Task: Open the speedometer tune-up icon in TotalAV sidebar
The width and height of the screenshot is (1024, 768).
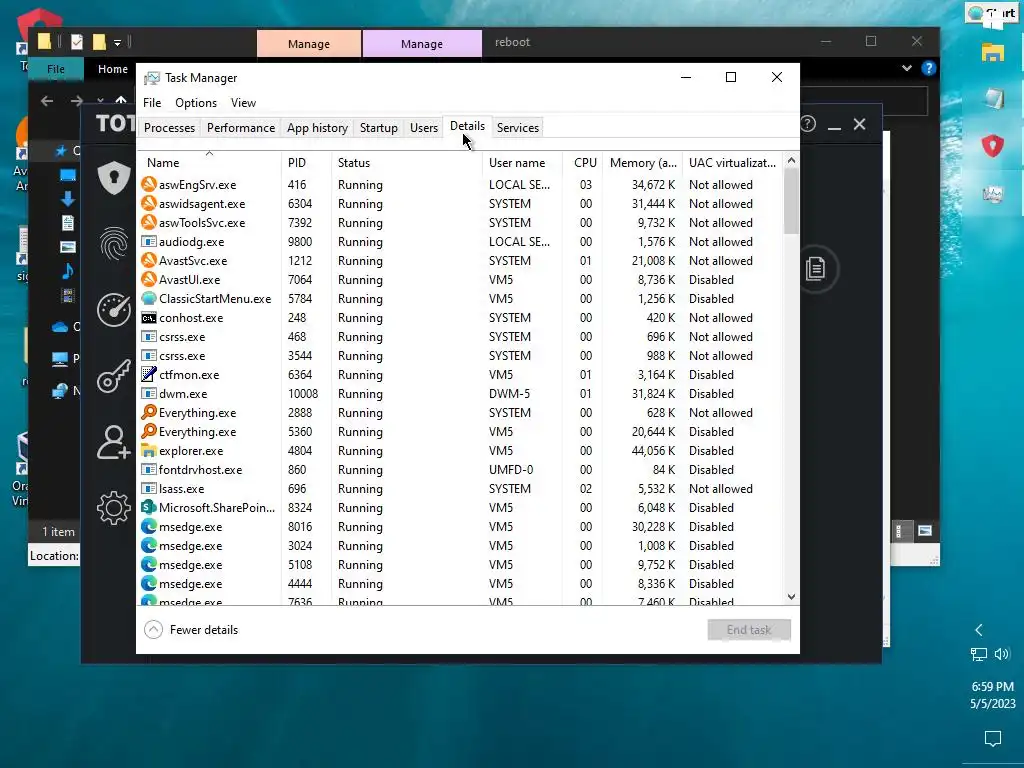Action: 114,310
